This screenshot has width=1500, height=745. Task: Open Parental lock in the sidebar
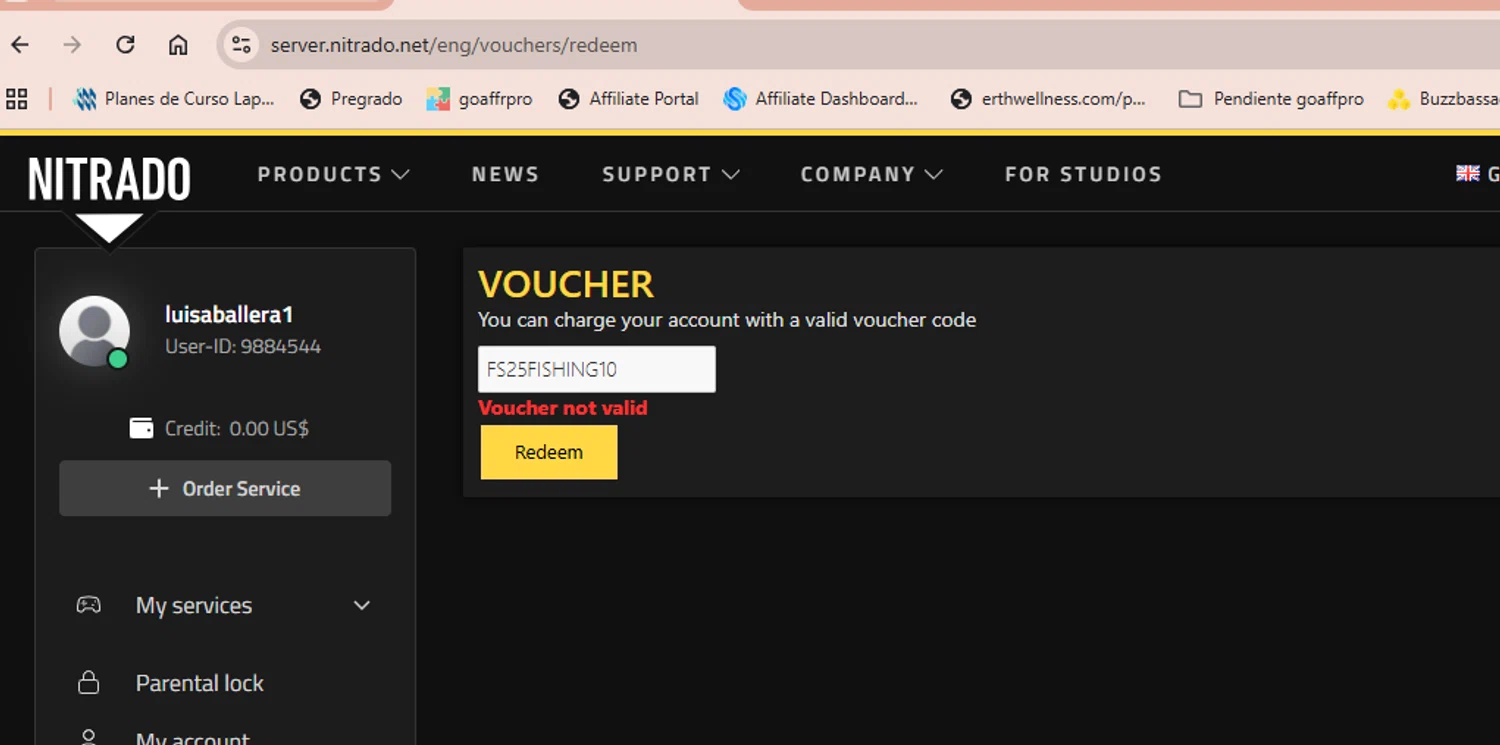200,683
